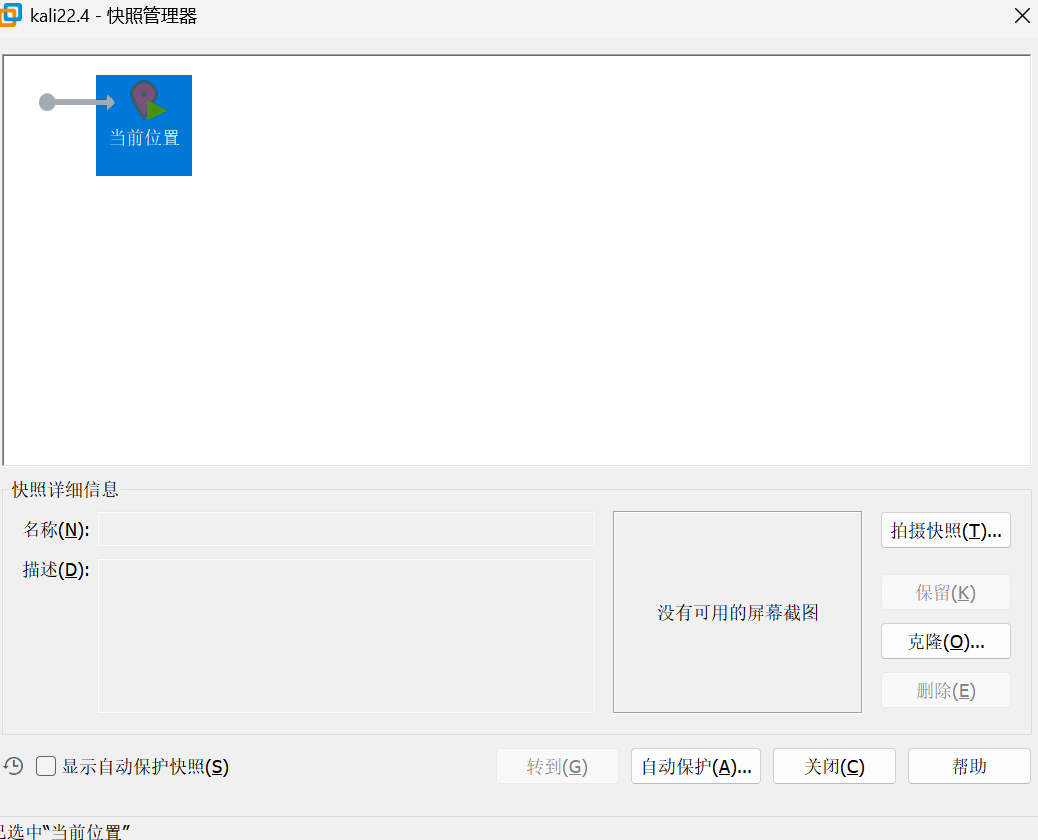Click empty white area of snapshot tree canvas
1038x840 pixels.
pyautogui.click(x=600, y=280)
